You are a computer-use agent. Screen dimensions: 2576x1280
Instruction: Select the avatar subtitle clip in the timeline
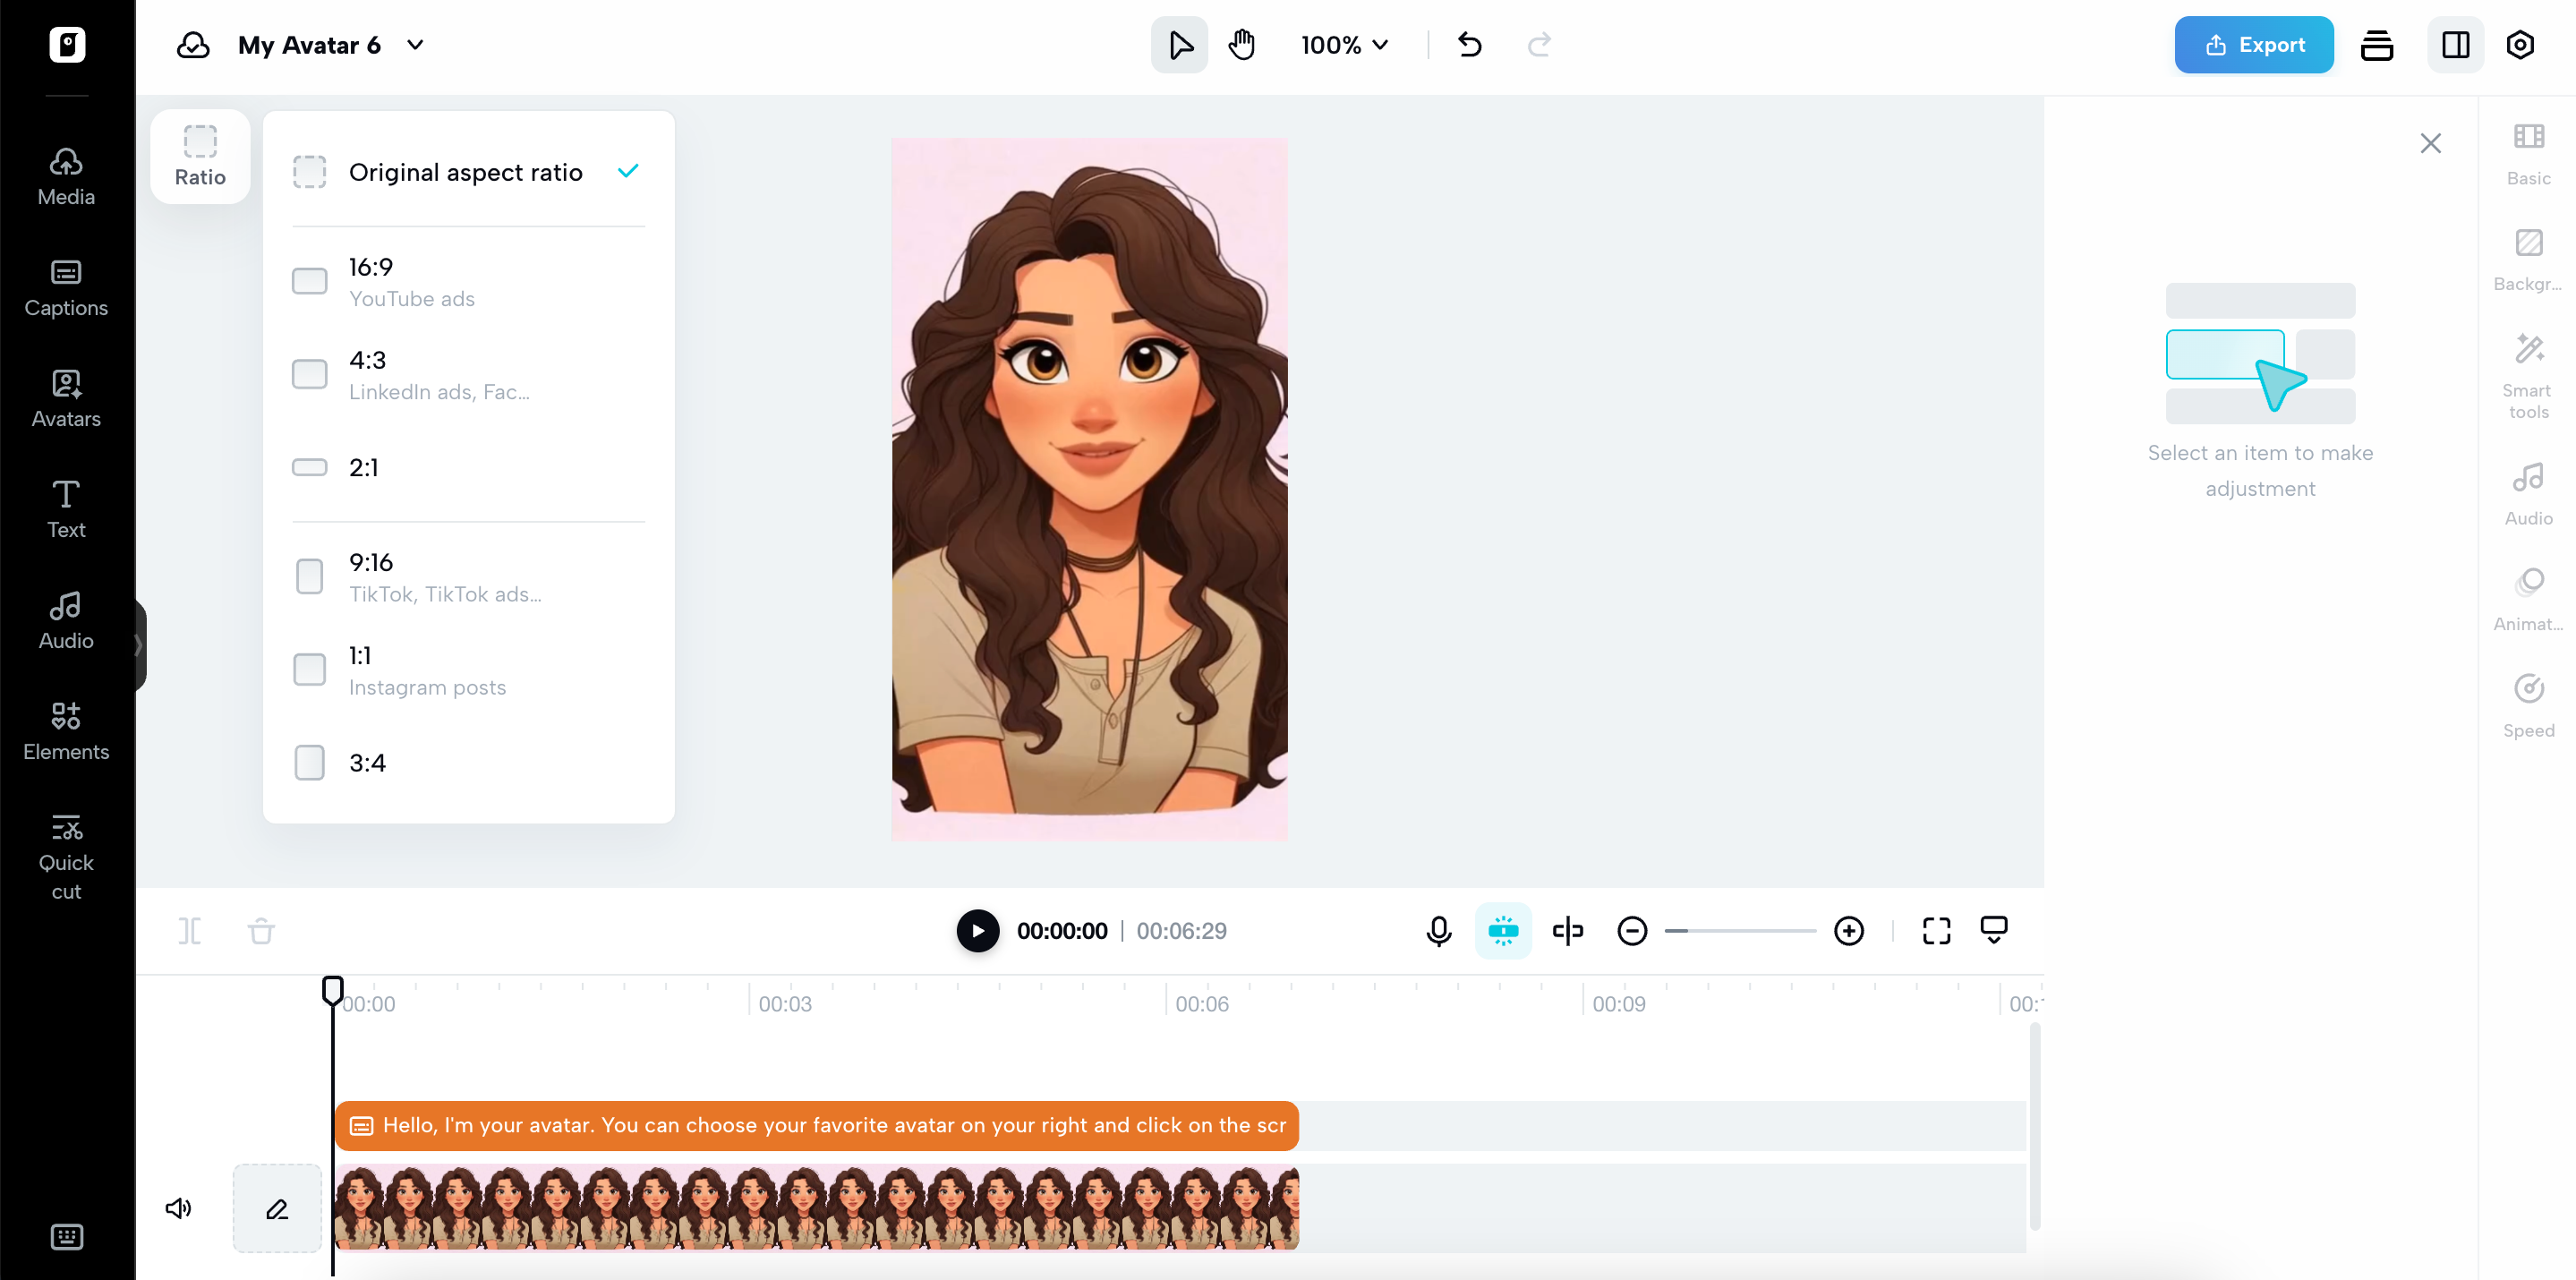pos(815,1125)
